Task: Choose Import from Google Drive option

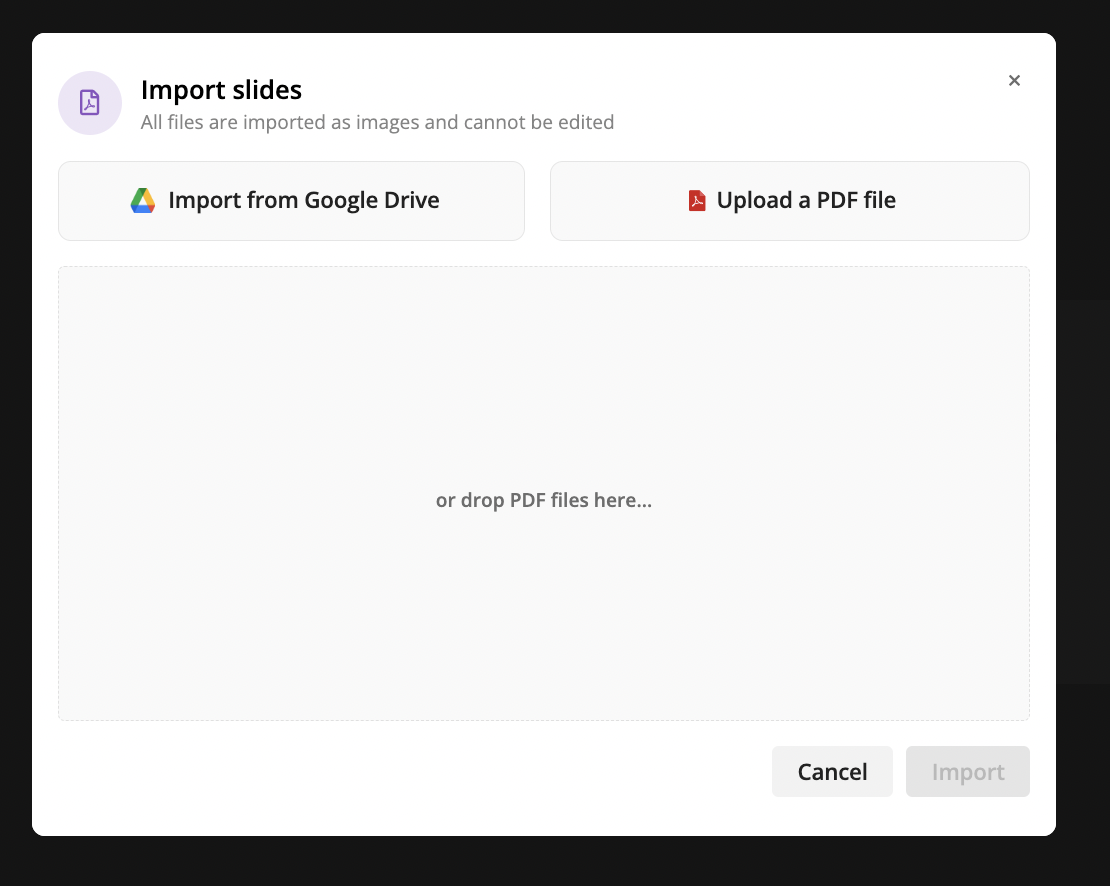Action: click(x=291, y=201)
